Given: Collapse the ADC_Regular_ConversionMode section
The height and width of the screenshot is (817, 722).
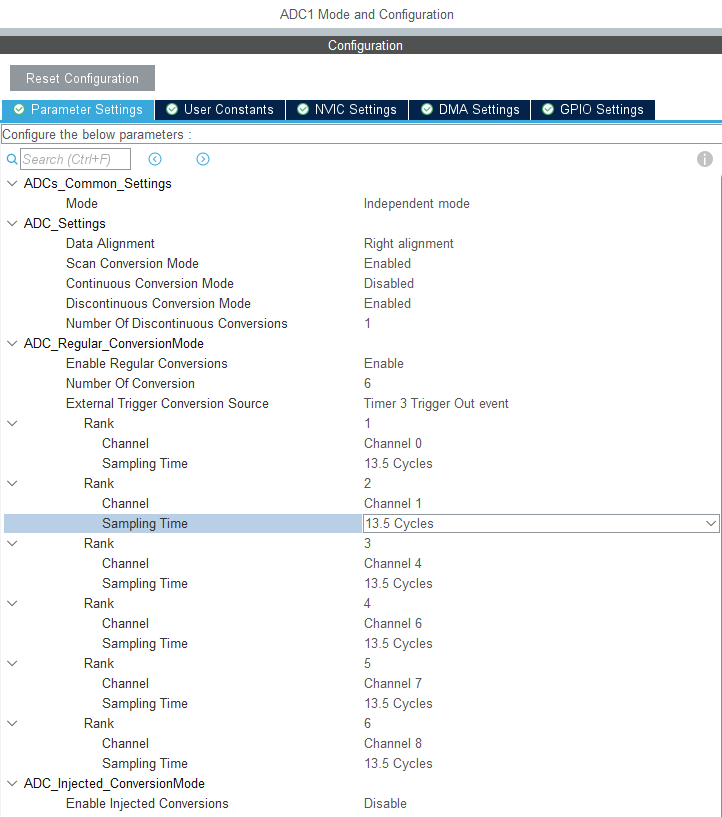Looking at the screenshot, I should click(12, 343).
